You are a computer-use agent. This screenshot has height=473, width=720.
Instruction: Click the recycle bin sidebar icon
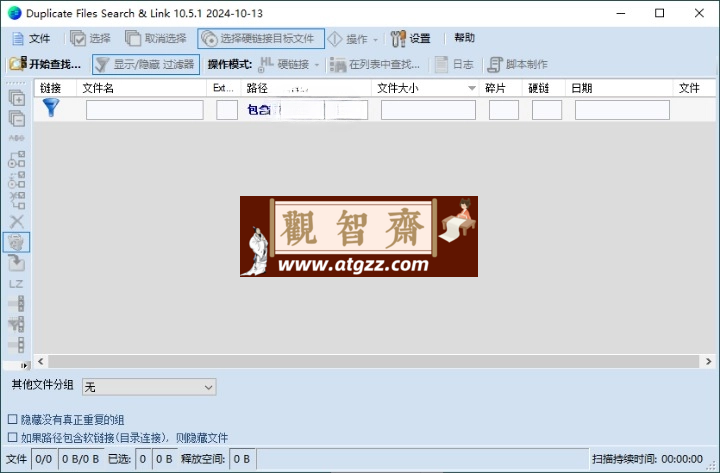17,242
